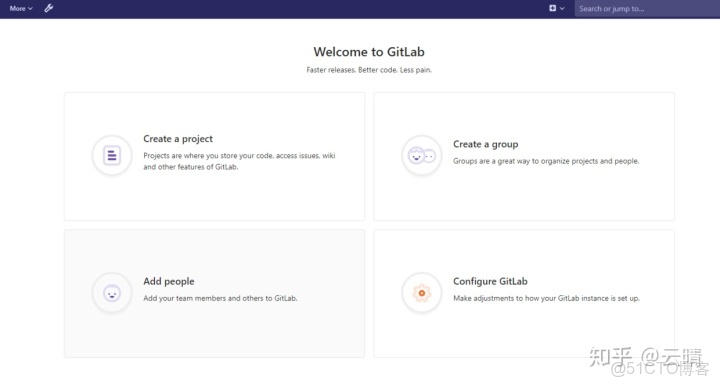720x387 pixels.
Task: Click the Create a project document icon
Action: tap(112, 155)
